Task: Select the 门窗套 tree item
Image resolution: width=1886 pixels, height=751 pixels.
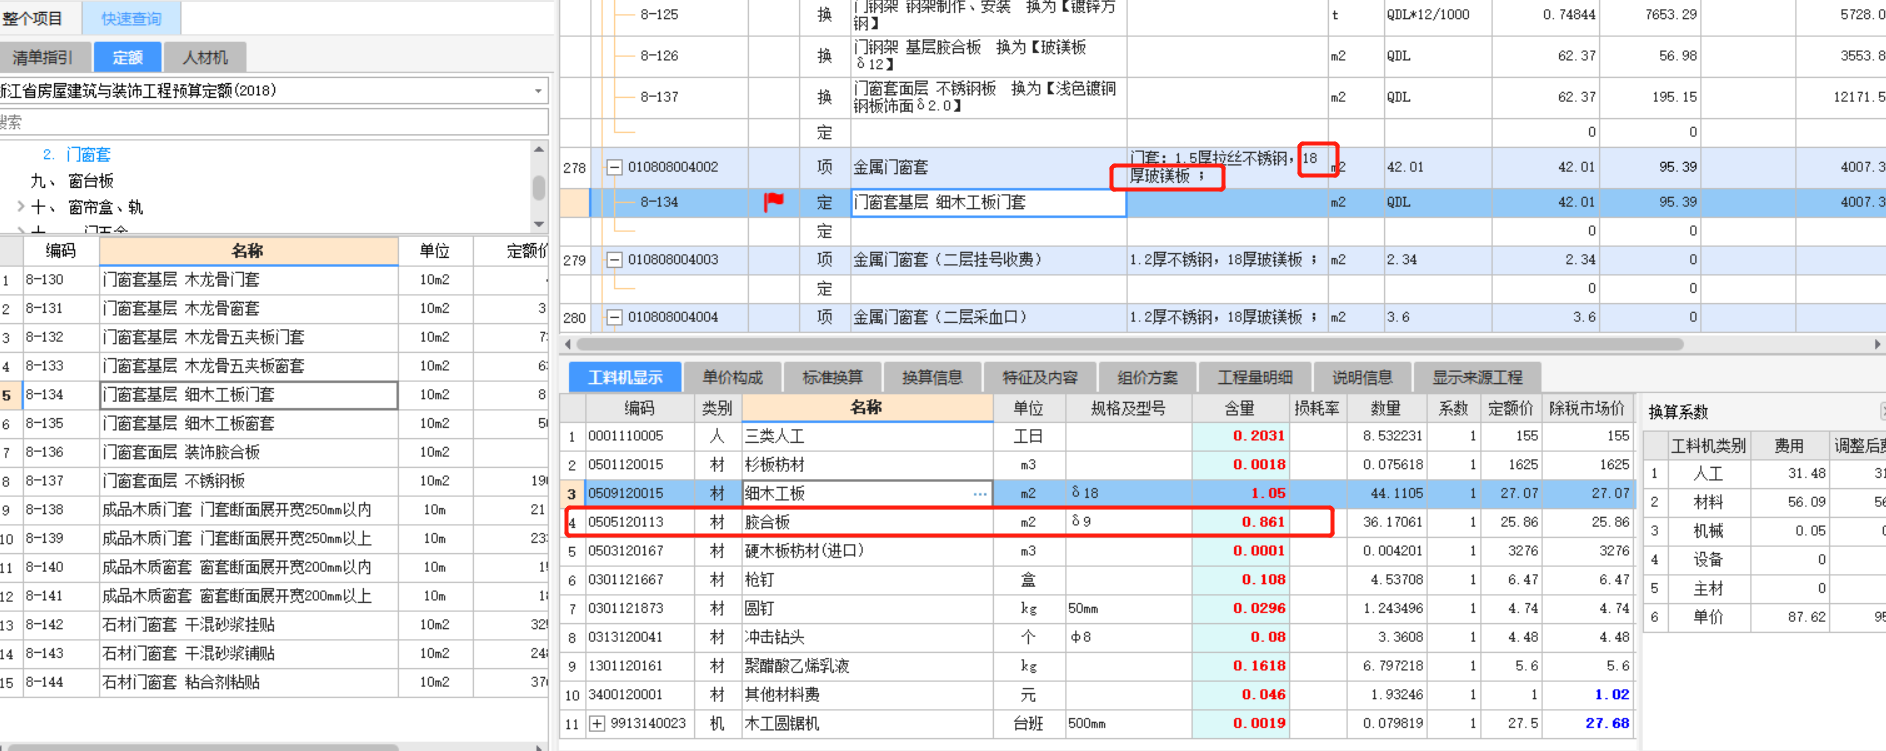Action: (88, 154)
